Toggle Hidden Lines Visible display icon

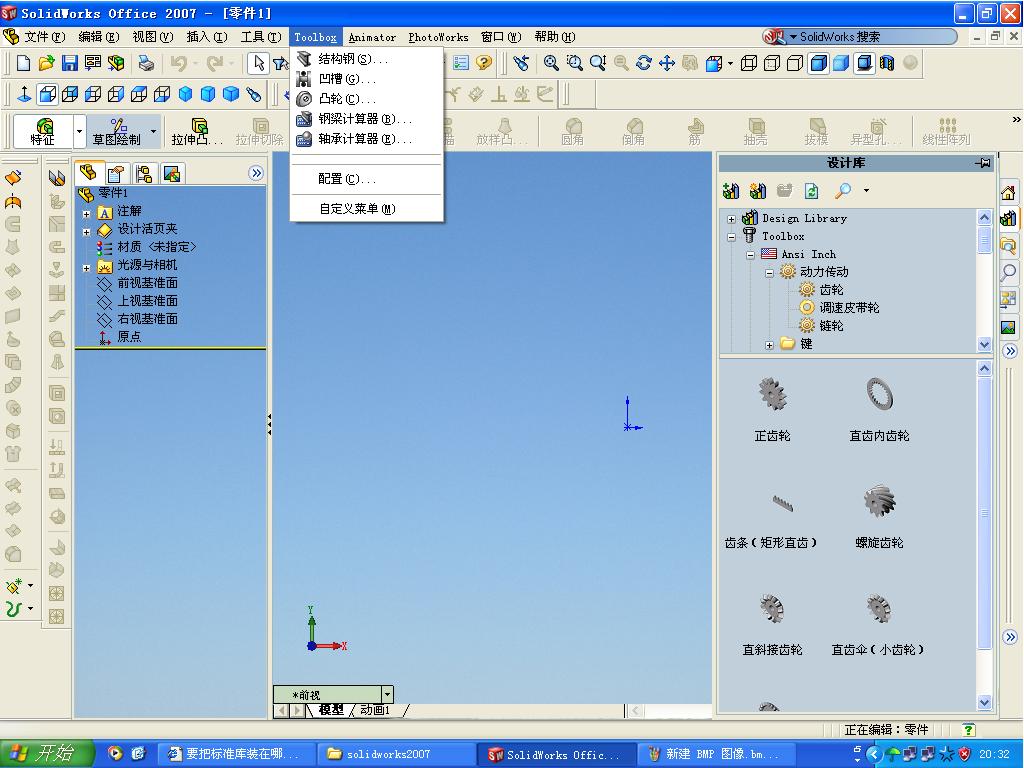772,63
